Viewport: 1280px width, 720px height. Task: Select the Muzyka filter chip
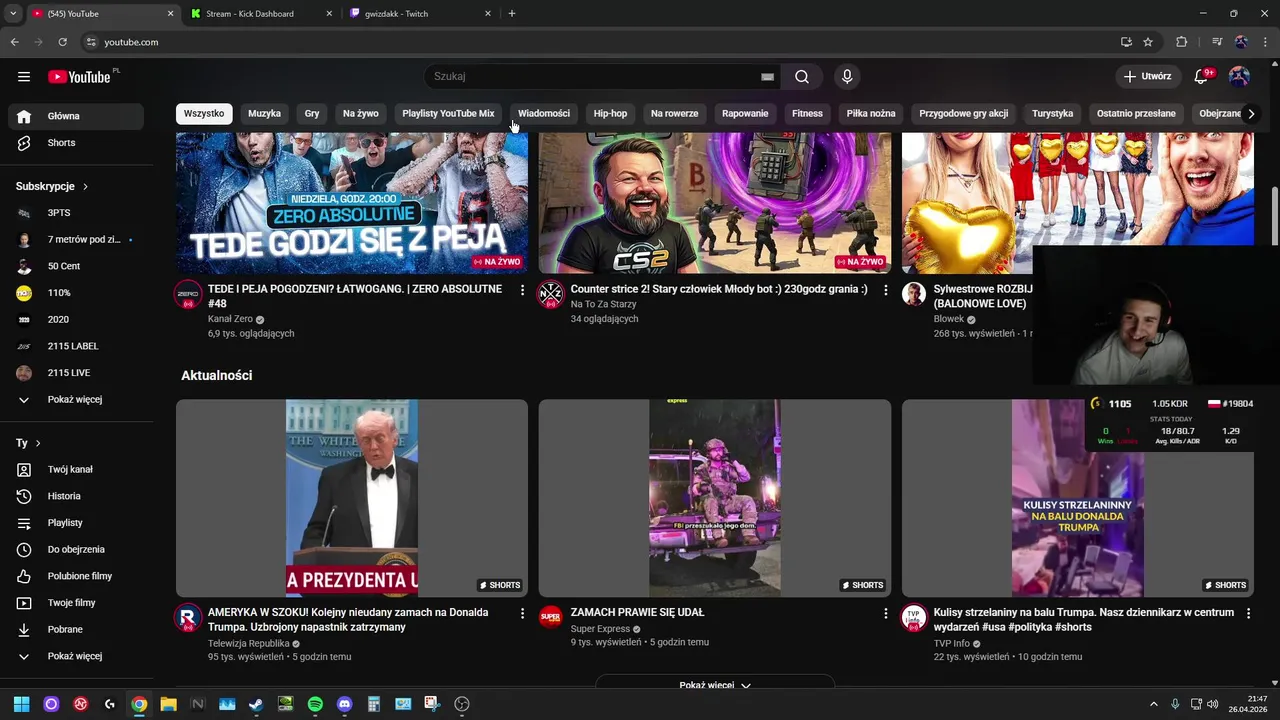click(264, 114)
